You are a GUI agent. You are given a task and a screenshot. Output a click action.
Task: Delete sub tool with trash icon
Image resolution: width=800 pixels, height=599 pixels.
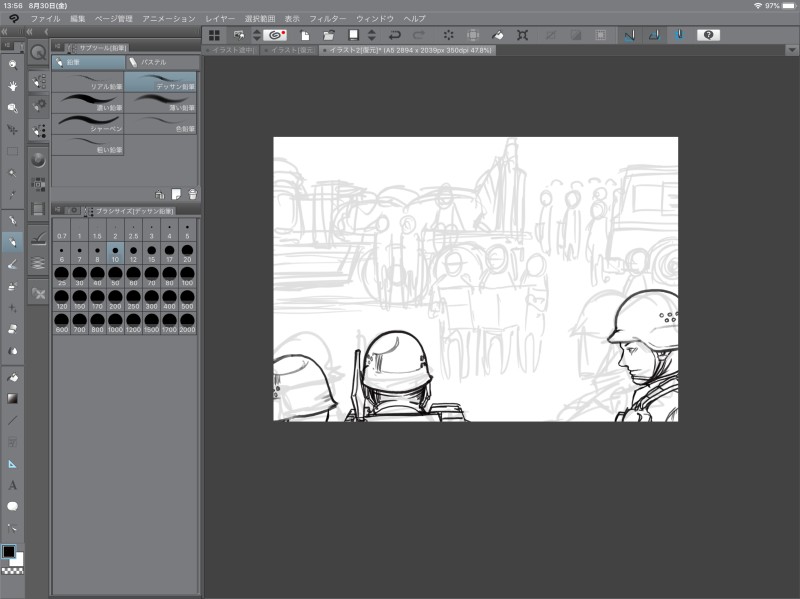(192, 194)
